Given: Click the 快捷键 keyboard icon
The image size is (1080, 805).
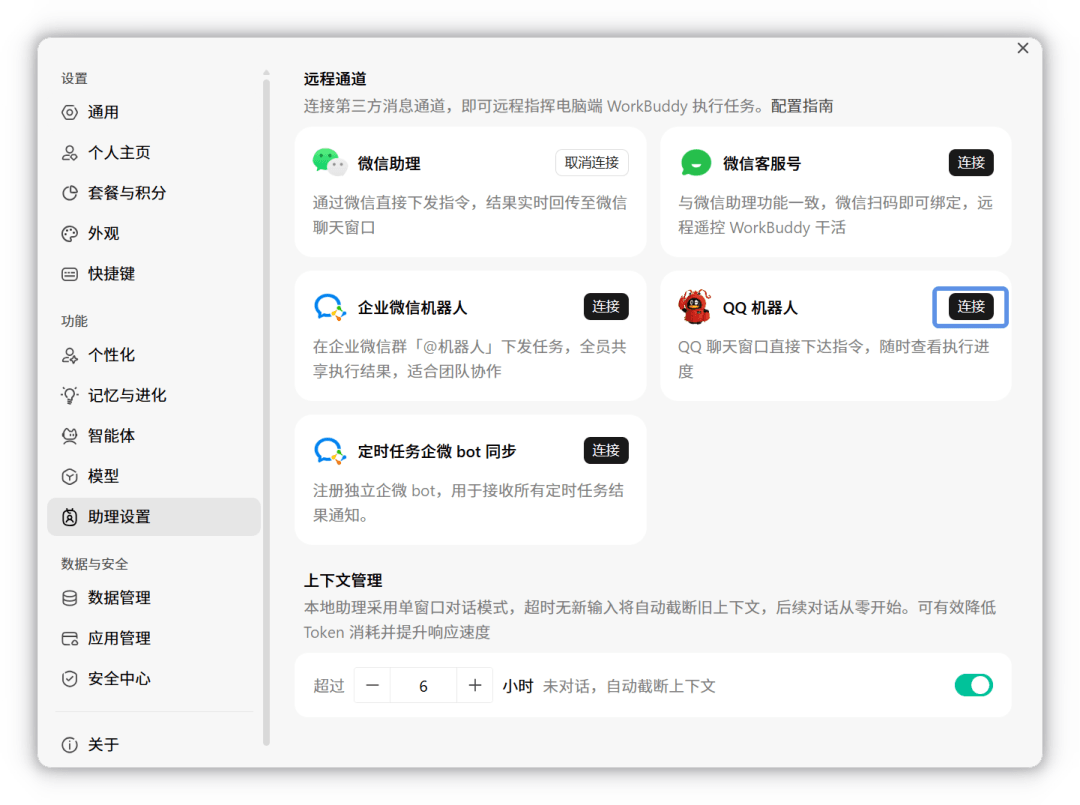Looking at the screenshot, I should coord(70,274).
